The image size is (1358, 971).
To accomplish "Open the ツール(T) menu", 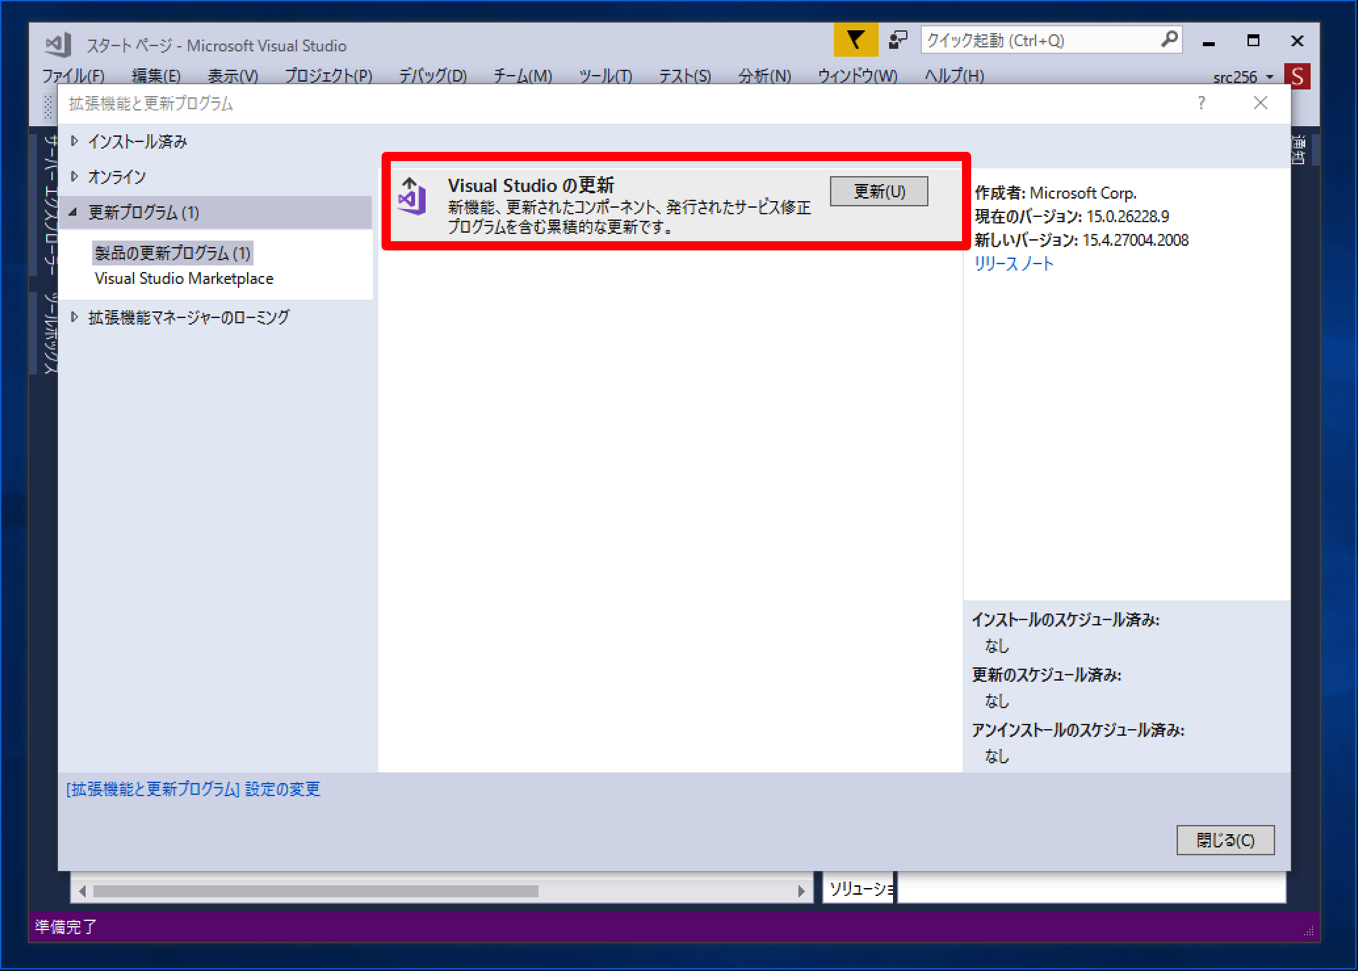I will click(605, 76).
